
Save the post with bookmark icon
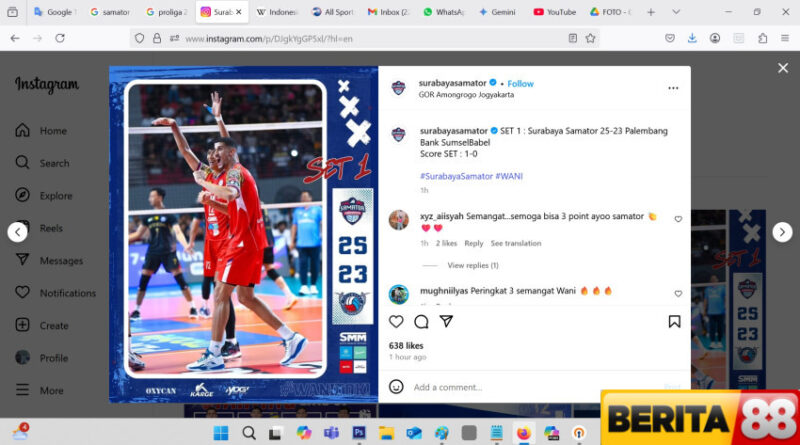[x=674, y=321]
